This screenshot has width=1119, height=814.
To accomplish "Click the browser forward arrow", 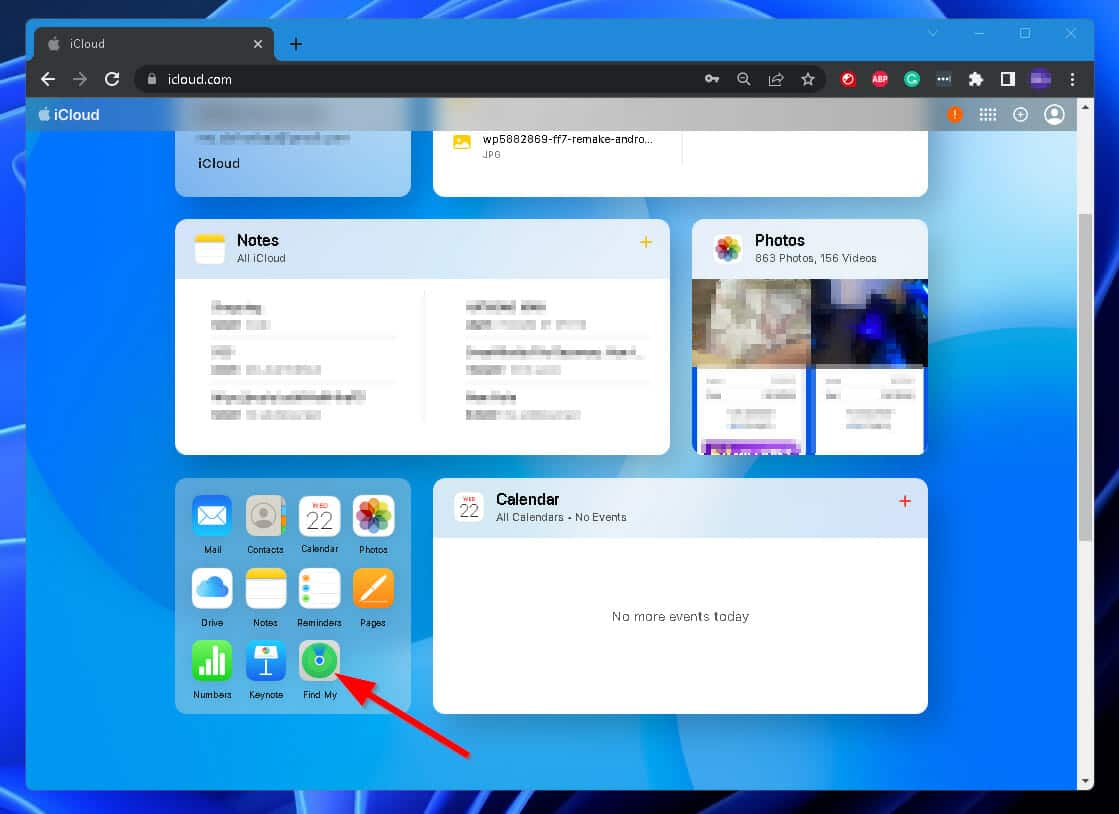I will [80, 79].
